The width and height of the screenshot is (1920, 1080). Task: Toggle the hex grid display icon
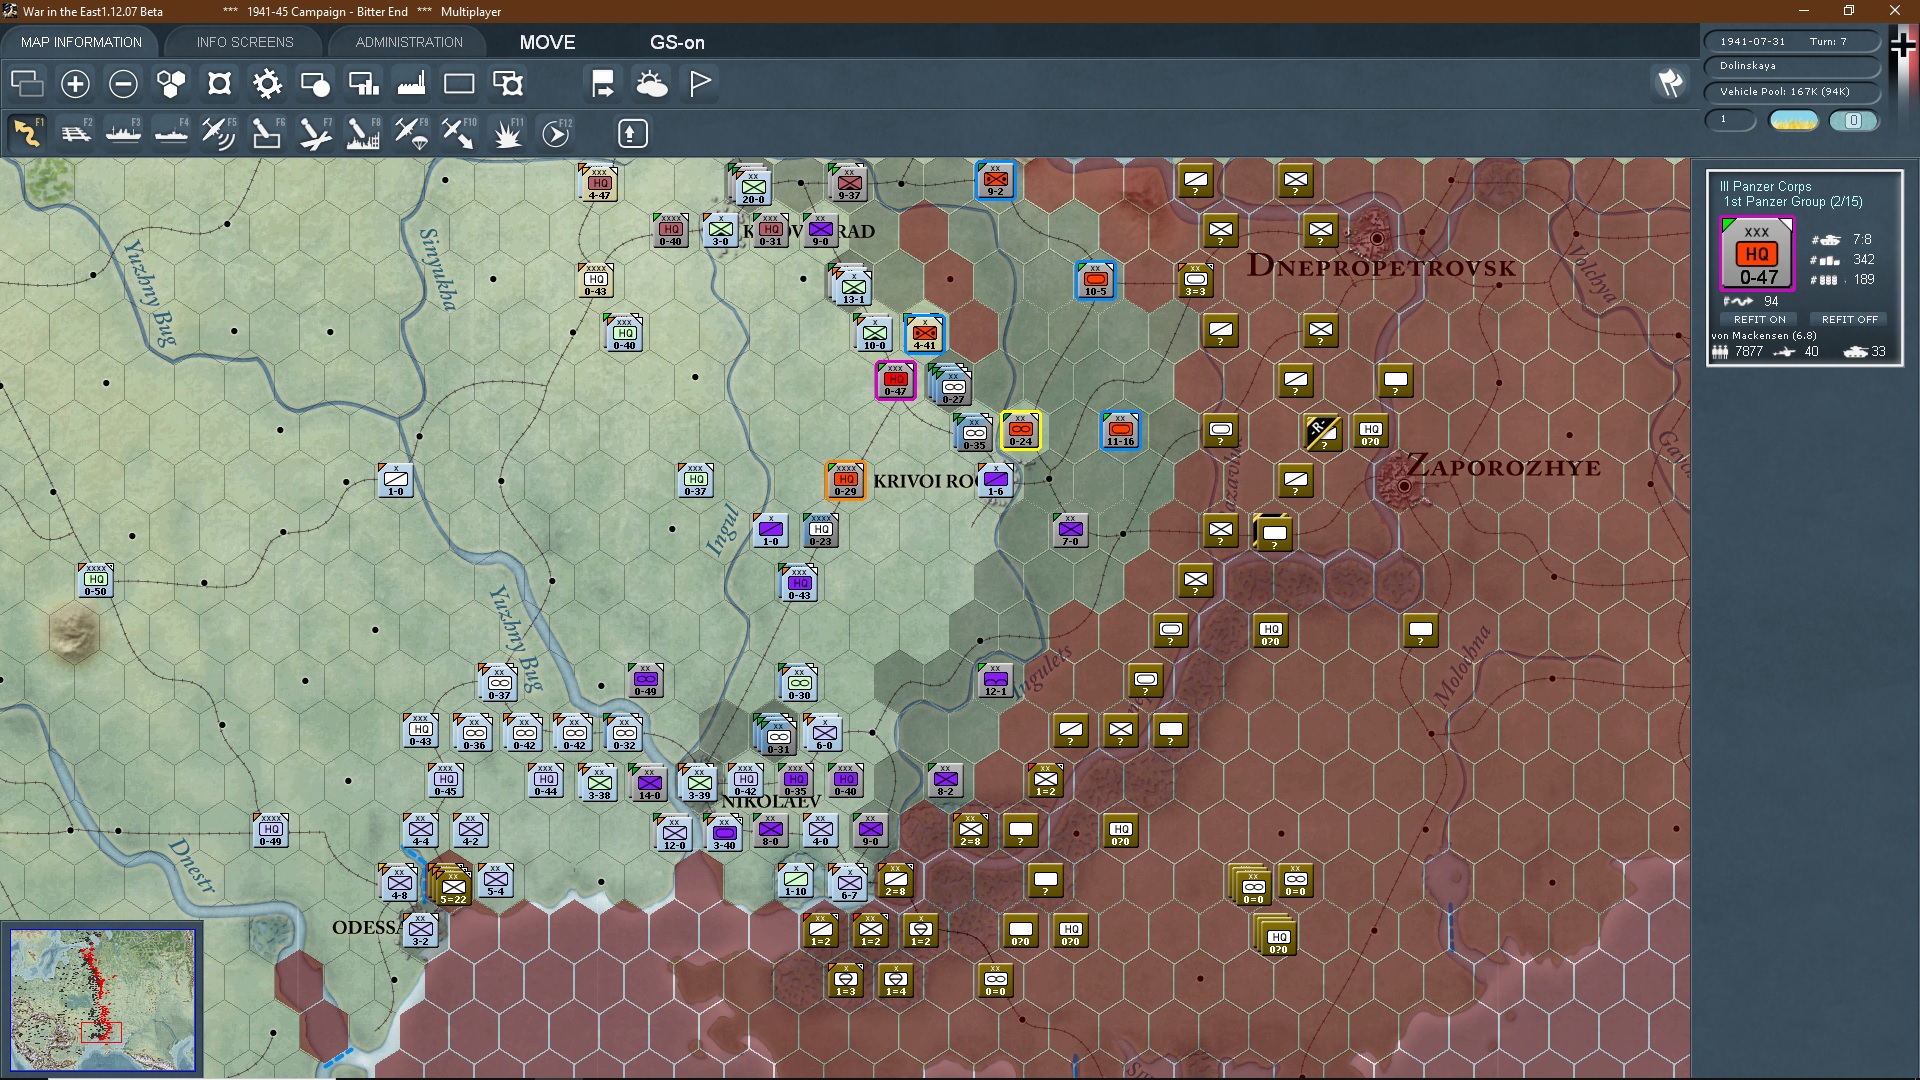coord(171,84)
